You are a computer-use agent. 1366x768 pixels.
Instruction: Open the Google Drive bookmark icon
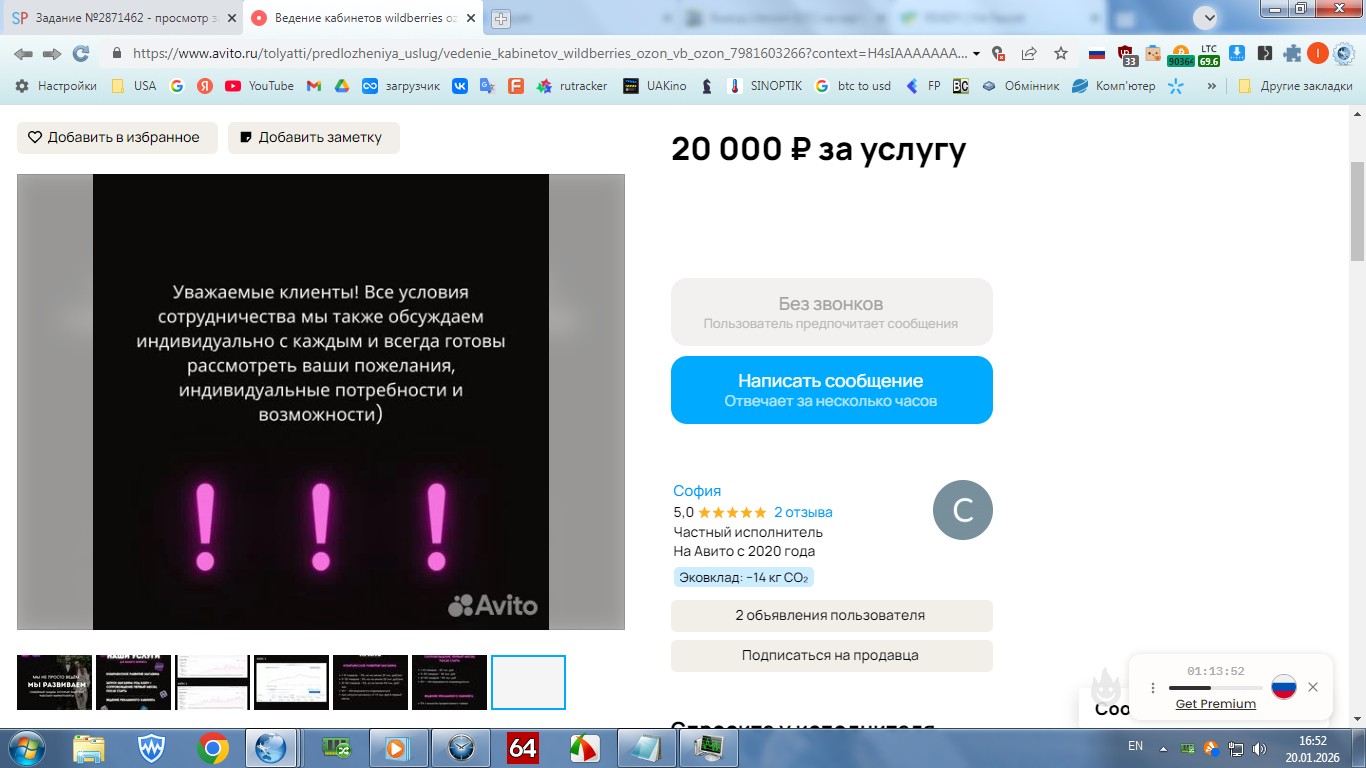pos(341,86)
